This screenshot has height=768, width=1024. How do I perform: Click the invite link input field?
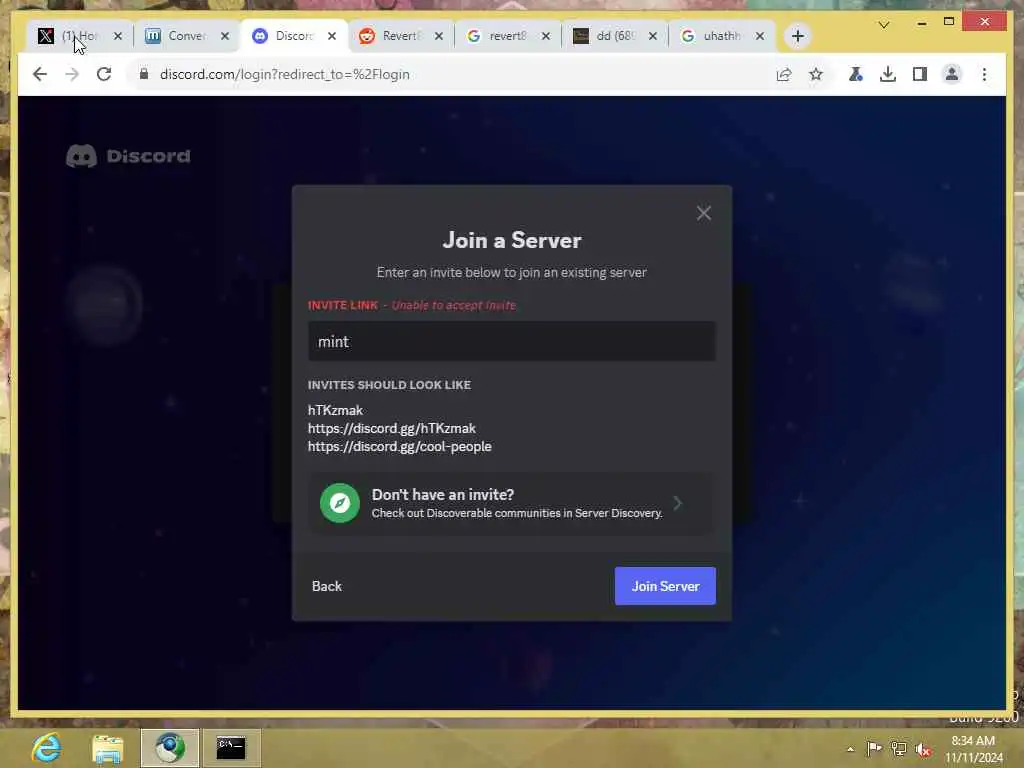[x=511, y=342]
